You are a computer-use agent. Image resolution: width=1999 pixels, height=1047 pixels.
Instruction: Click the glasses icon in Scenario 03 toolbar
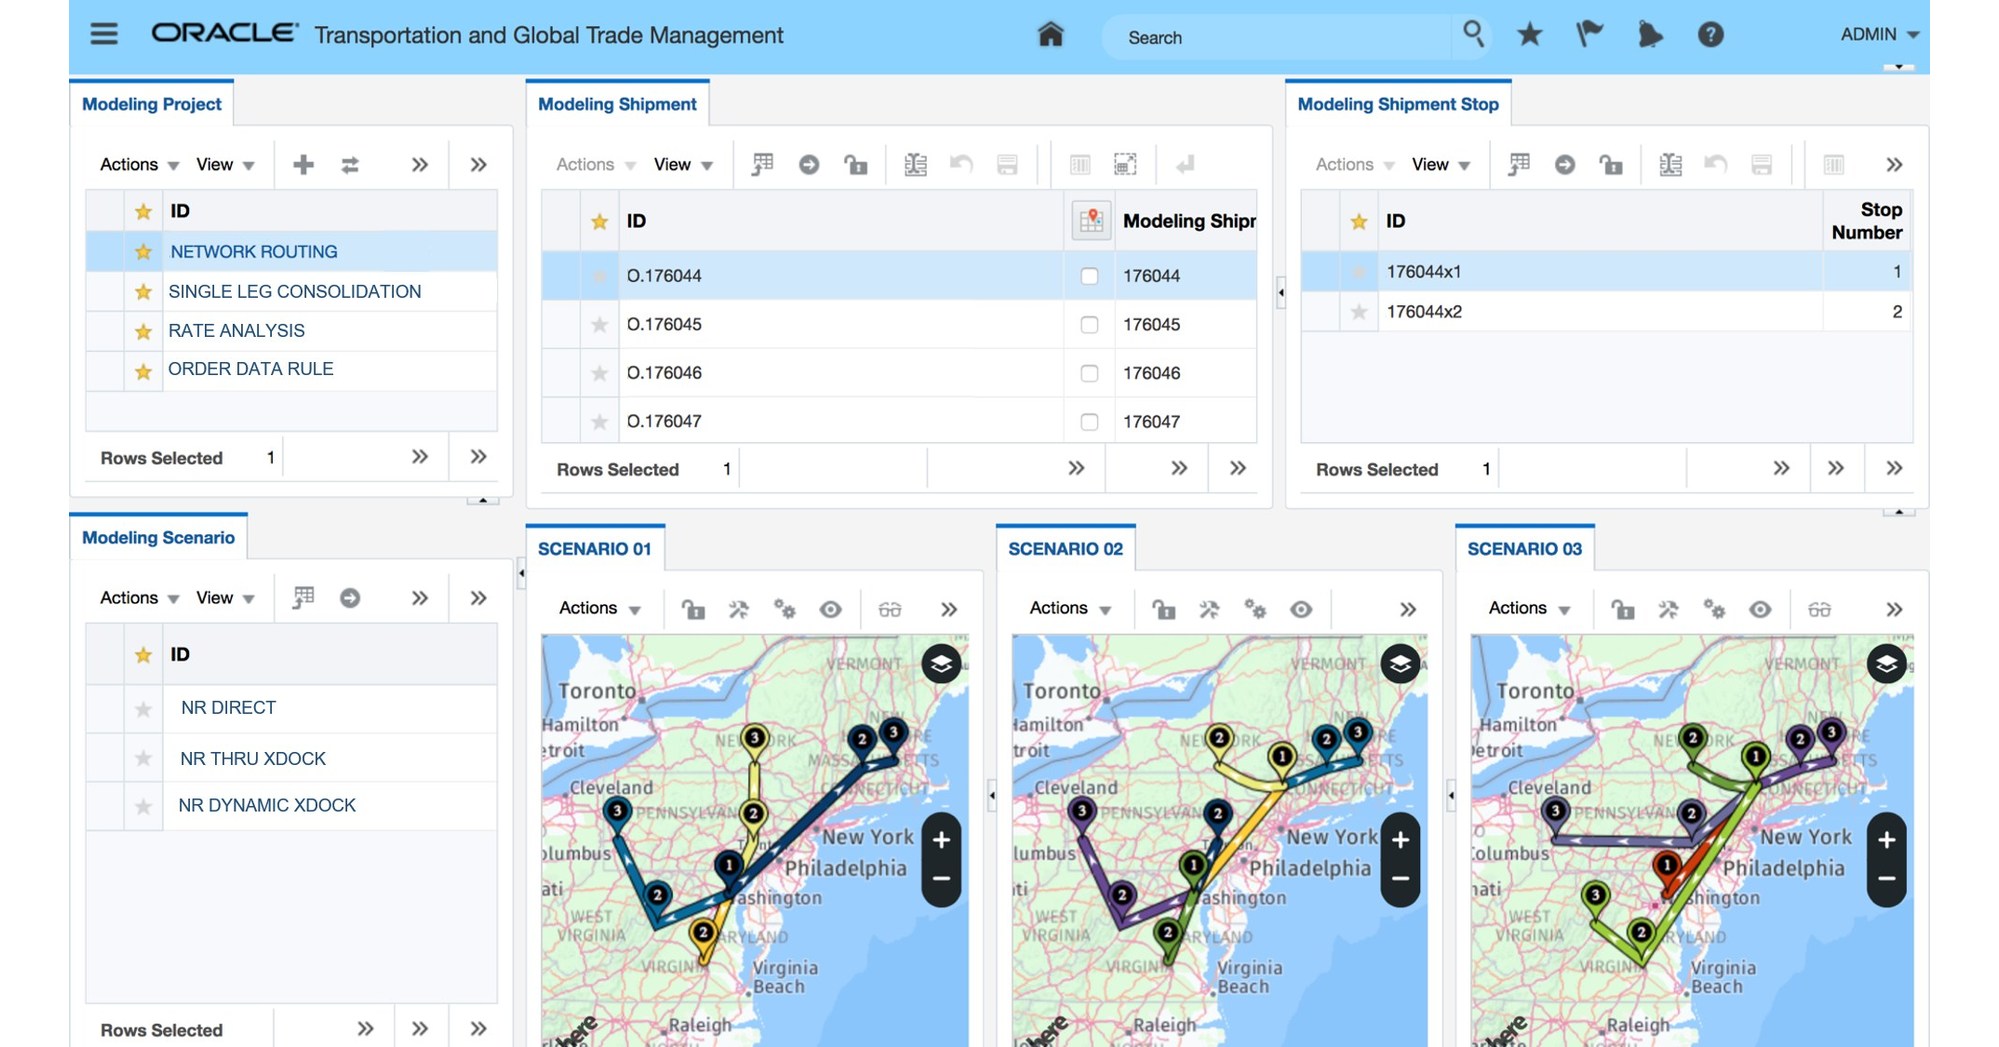1820,608
